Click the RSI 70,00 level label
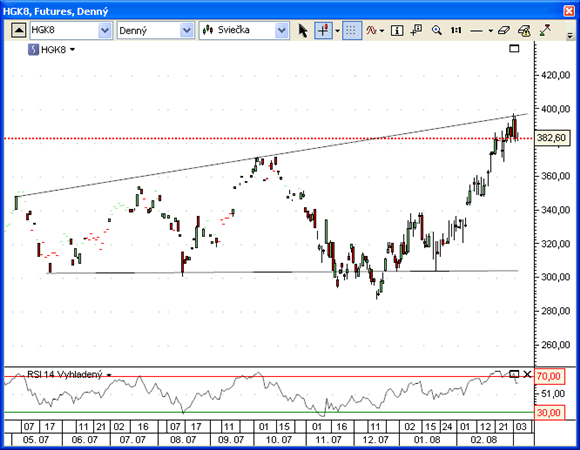The width and height of the screenshot is (580, 450). pos(549,376)
